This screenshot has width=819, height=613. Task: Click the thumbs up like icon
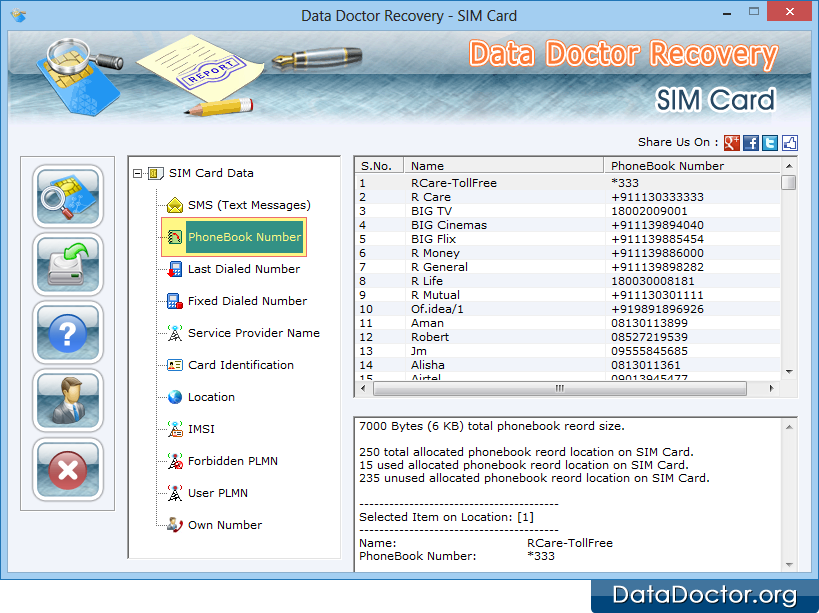789,143
